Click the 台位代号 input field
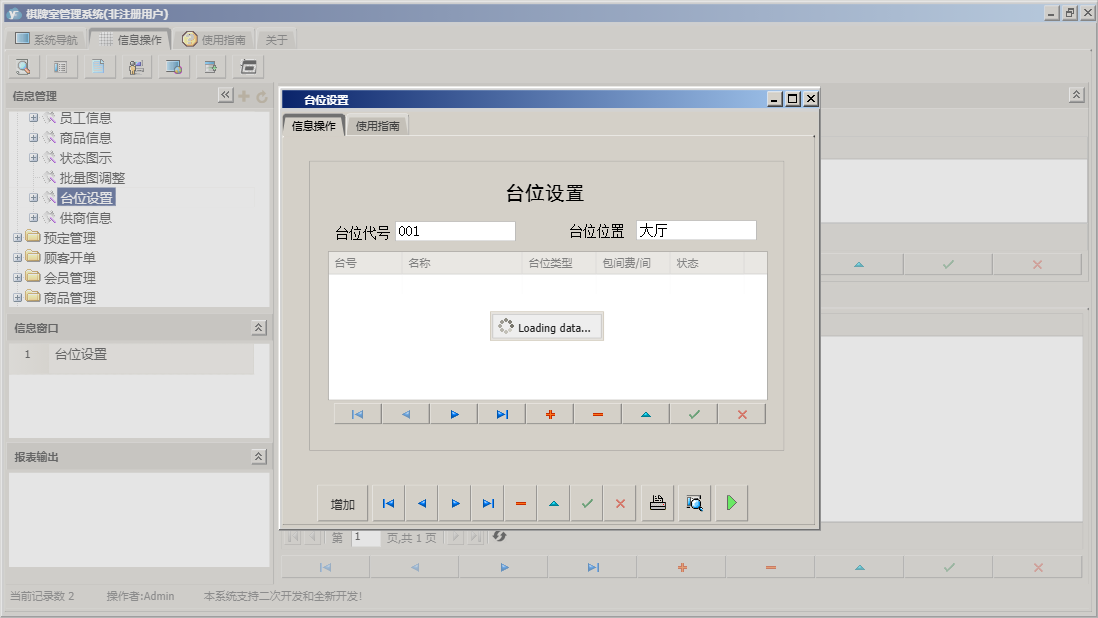The image size is (1098, 618). [455, 231]
